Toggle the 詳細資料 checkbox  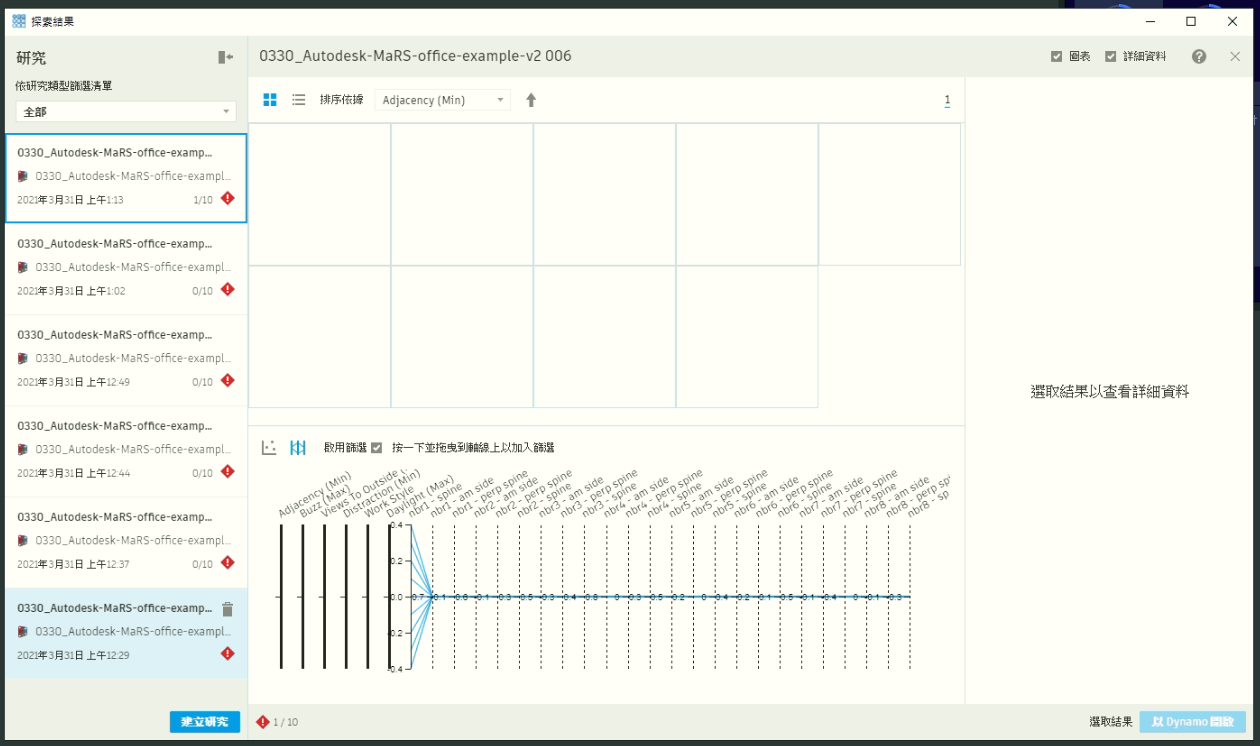[1110, 57]
